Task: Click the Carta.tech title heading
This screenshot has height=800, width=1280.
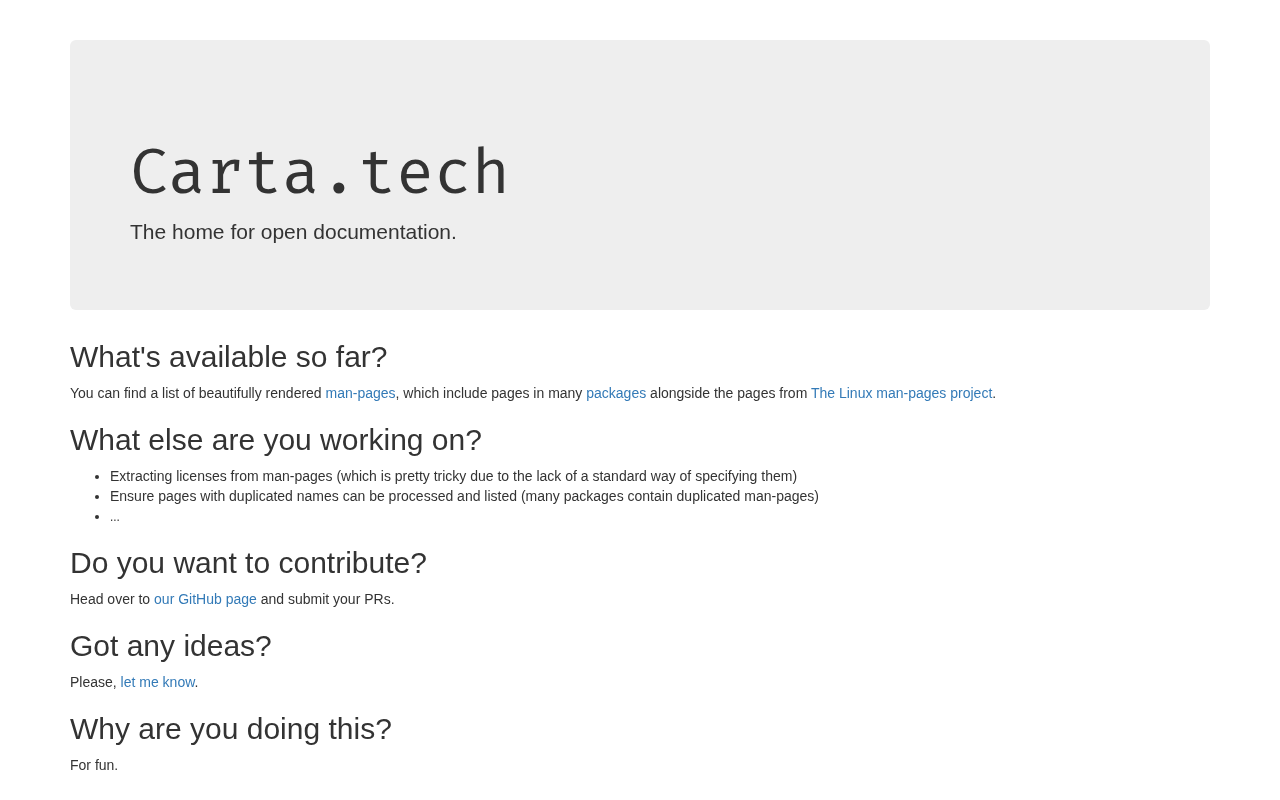Action: pyautogui.click(x=320, y=172)
